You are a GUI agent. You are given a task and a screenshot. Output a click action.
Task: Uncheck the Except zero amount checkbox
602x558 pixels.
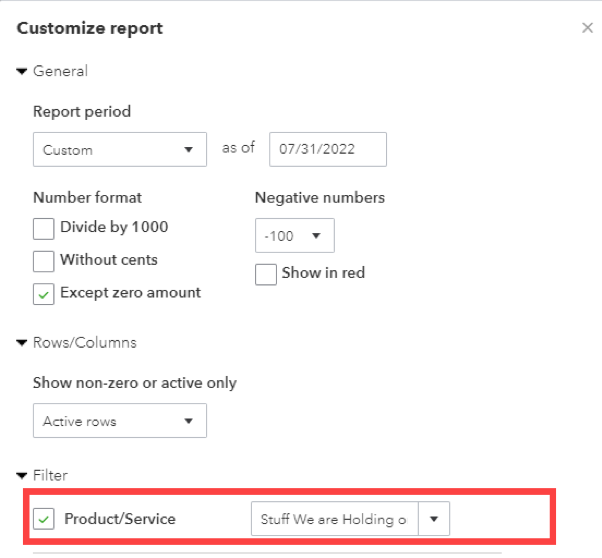point(44,294)
